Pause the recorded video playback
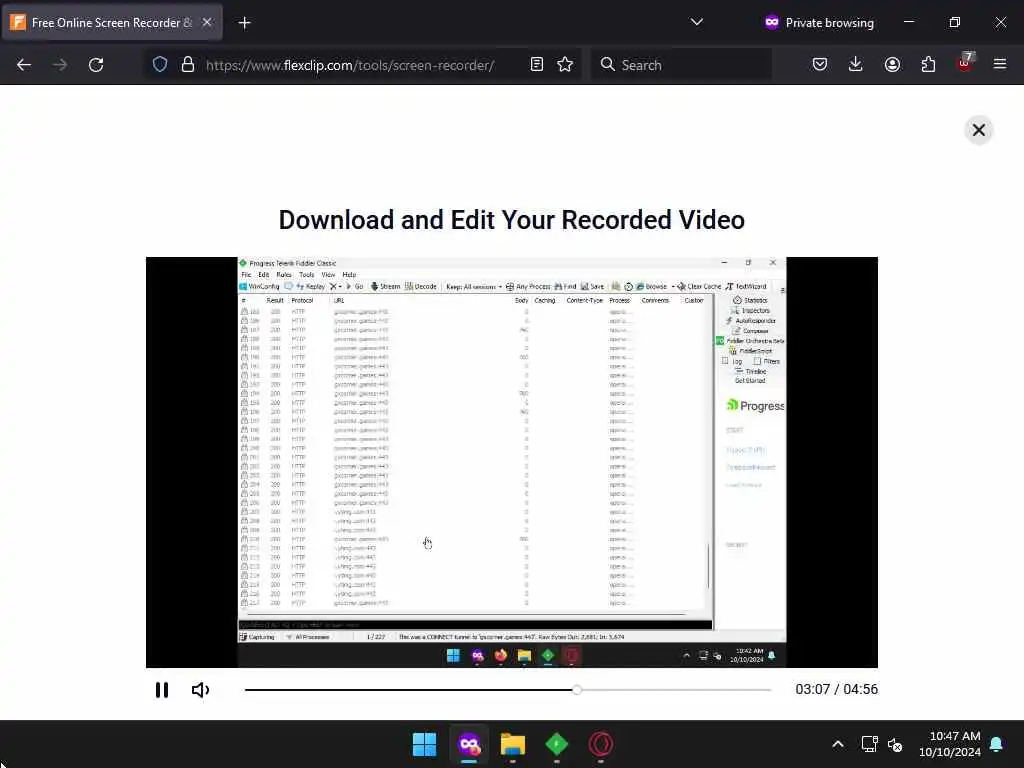This screenshot has height=768, width=1024. [x=162, y=690]
